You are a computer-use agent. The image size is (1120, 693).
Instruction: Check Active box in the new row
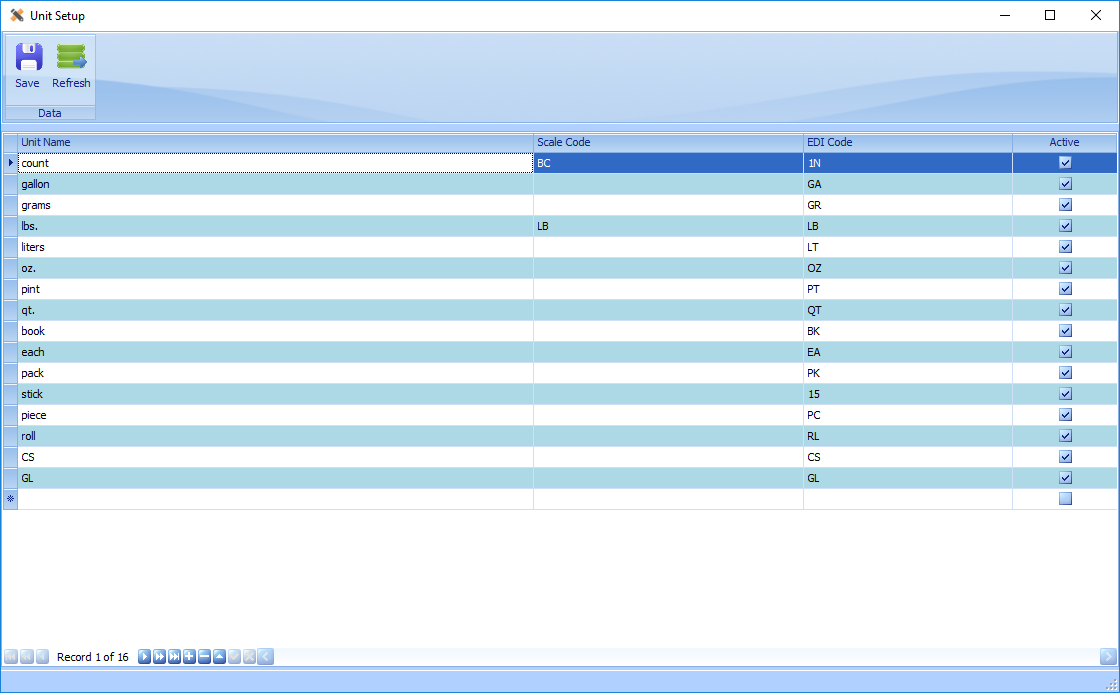click(1065, 499)
